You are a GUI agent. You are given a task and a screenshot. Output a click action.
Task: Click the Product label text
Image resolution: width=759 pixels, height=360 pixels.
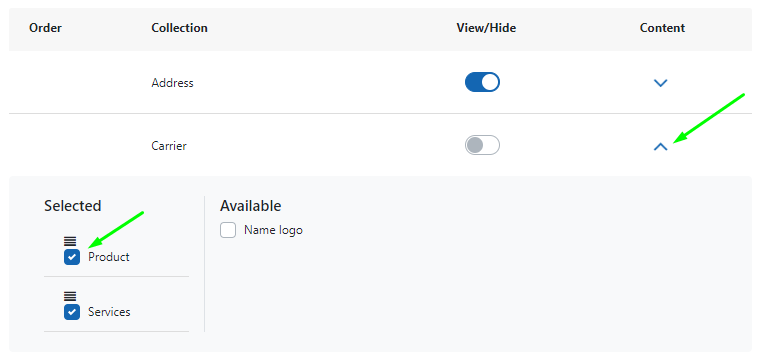click(x=109, y=257)
